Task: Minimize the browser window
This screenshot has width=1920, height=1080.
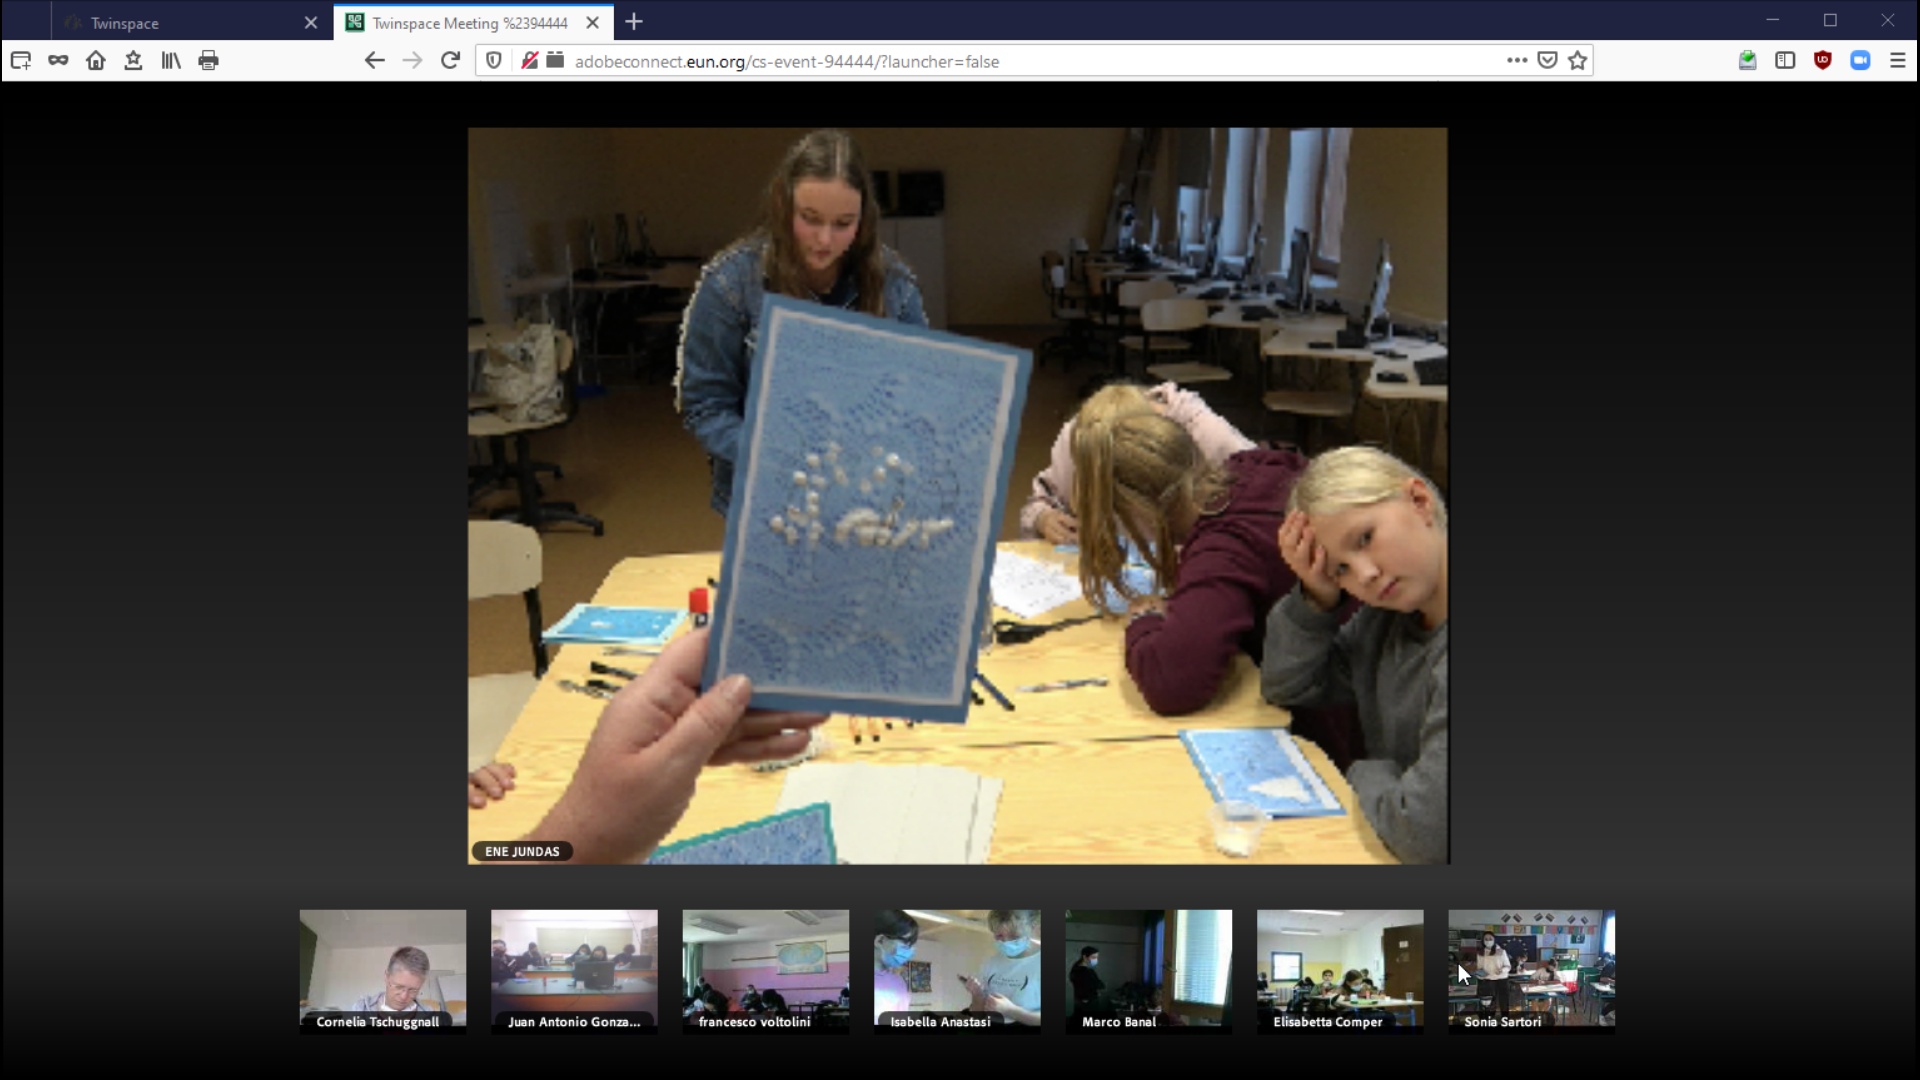Action: click(x=1773, y=20)
